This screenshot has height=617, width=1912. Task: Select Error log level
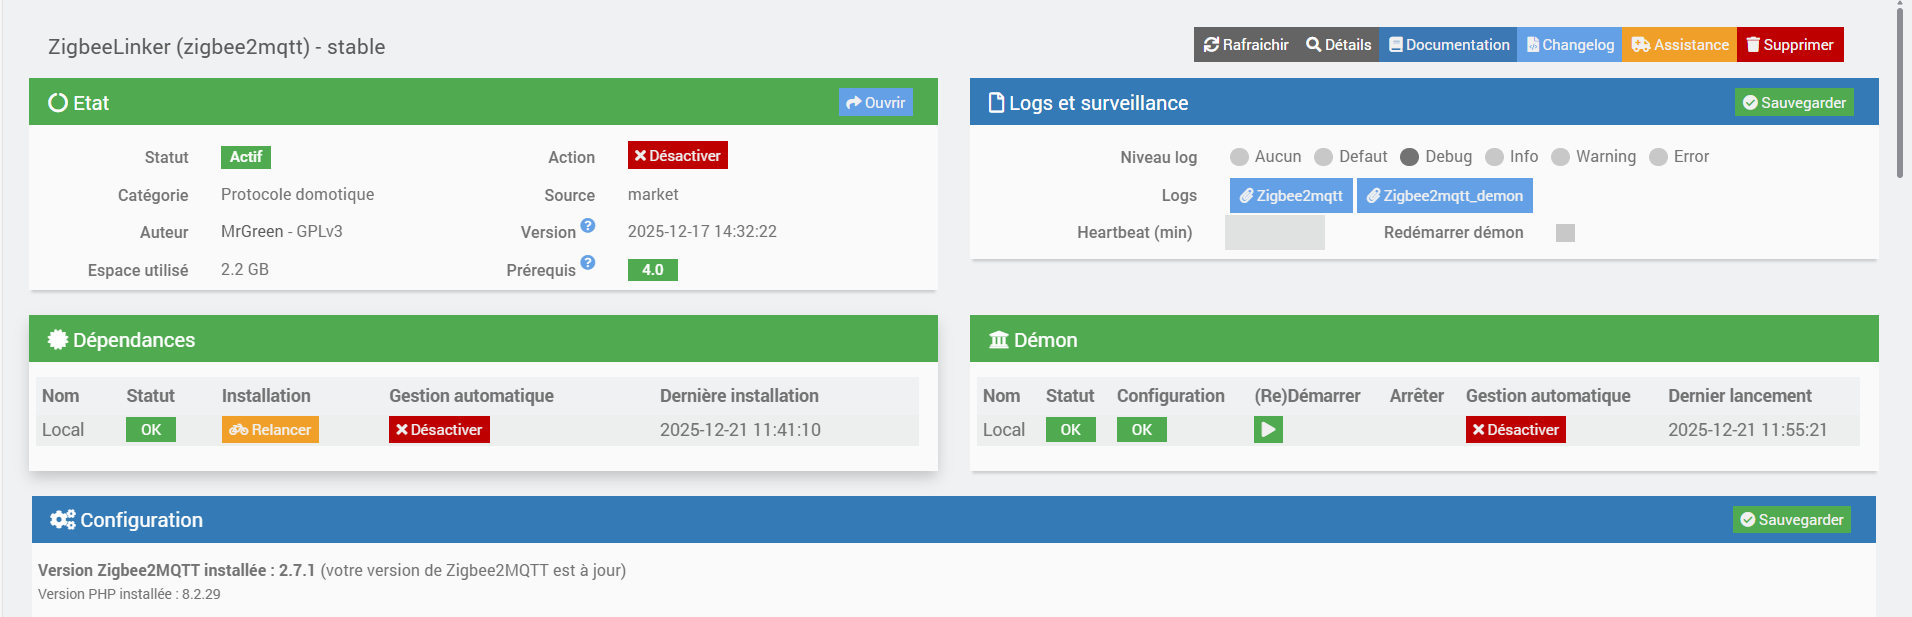[x=1658, y=157]
